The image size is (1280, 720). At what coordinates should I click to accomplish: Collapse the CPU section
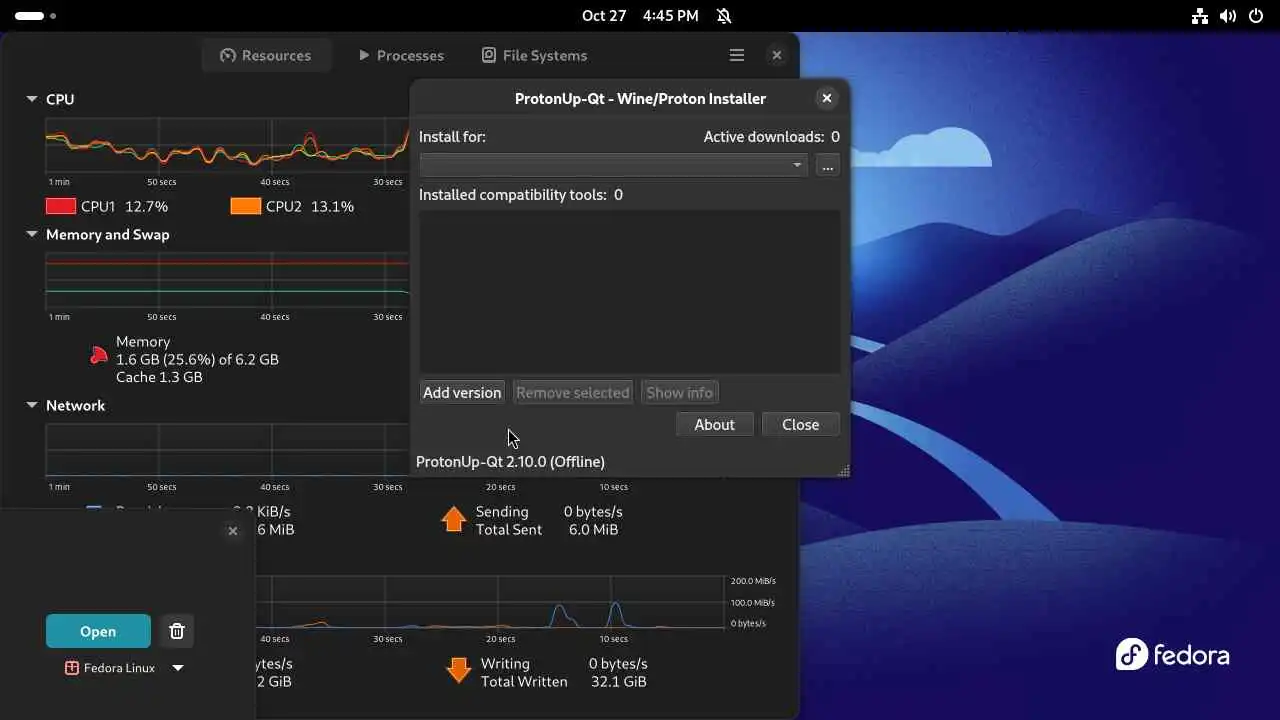[x=32, y=99]
